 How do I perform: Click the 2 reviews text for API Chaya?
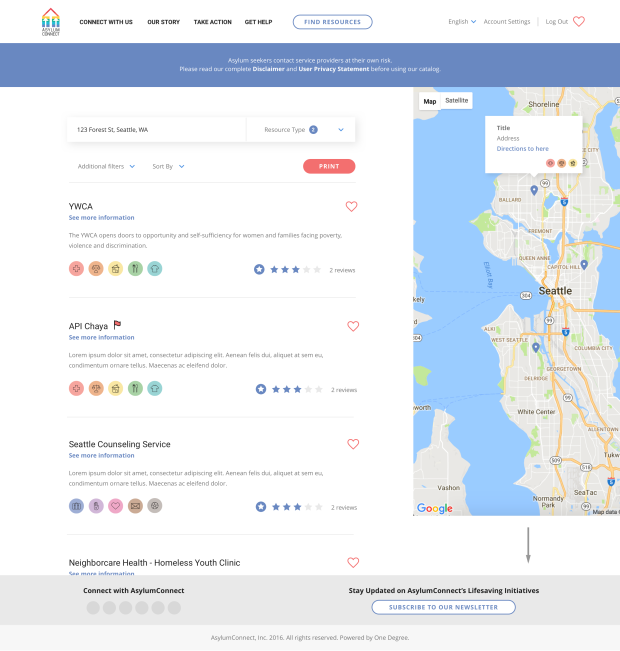344,390
